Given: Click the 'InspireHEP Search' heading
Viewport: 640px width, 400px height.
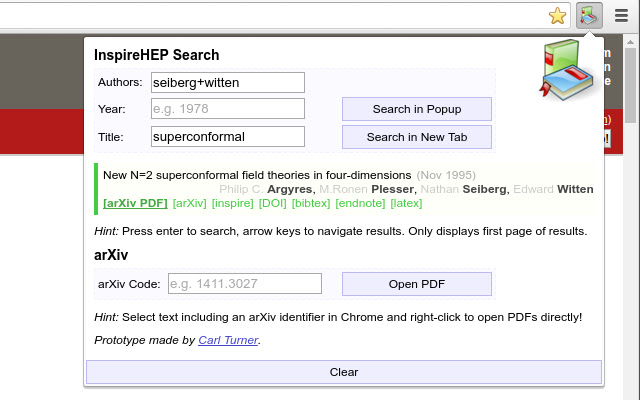Looking at the screenshot, I should pyautogui.click(x=157, y=55).
